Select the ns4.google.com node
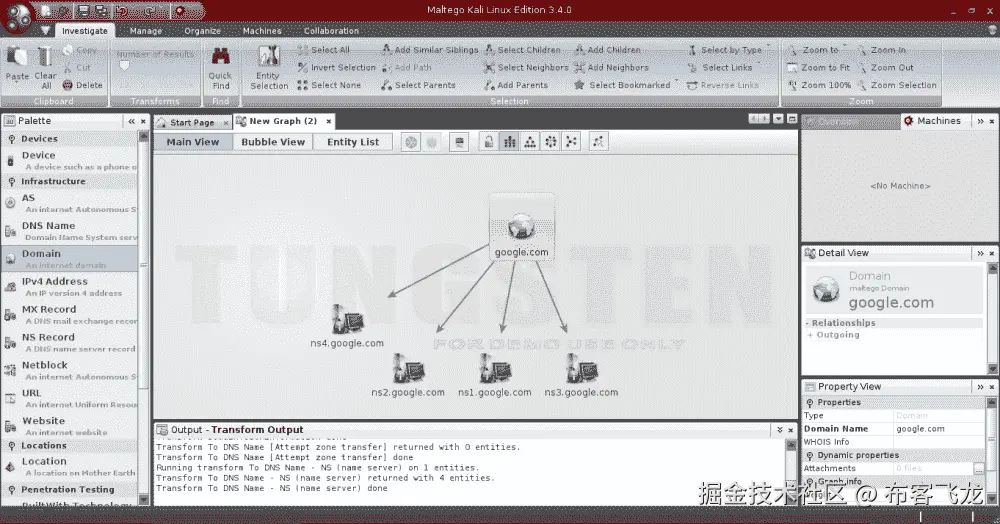Viewport: 1000px width, 524px height. (x=347, y=325)
